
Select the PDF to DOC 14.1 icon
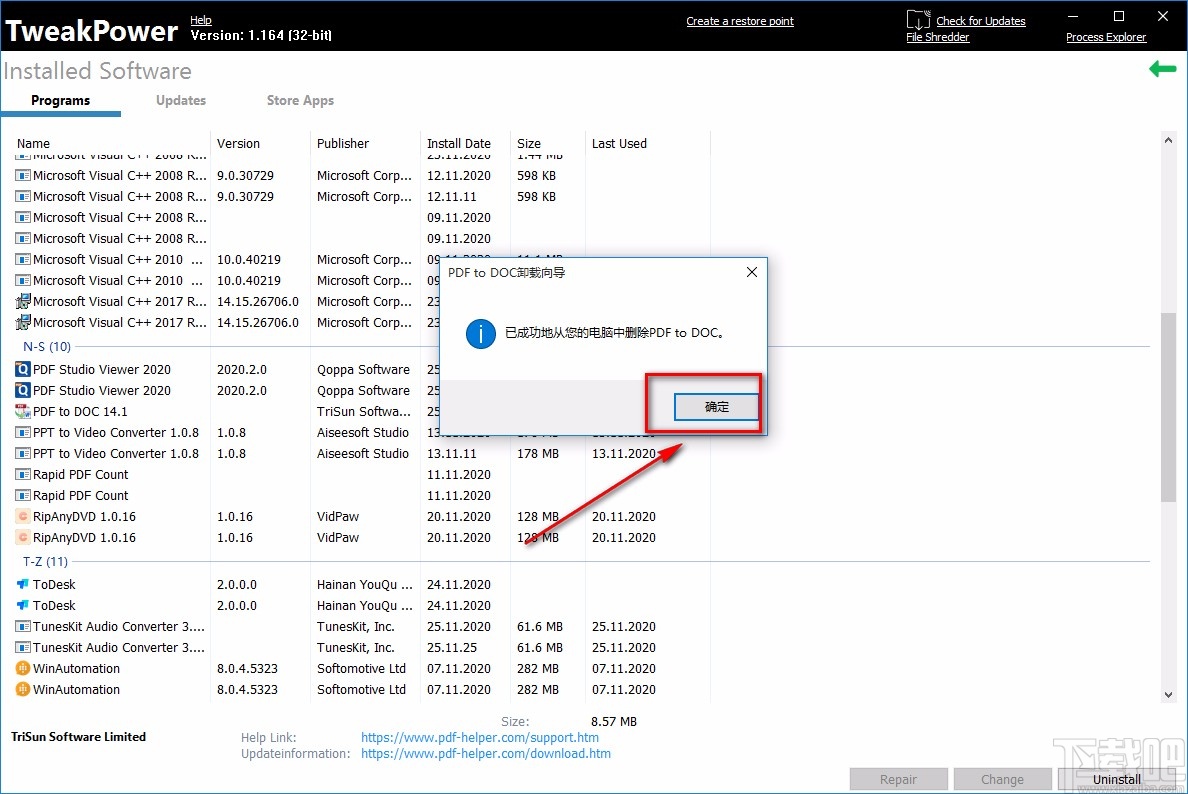point(23,411)
